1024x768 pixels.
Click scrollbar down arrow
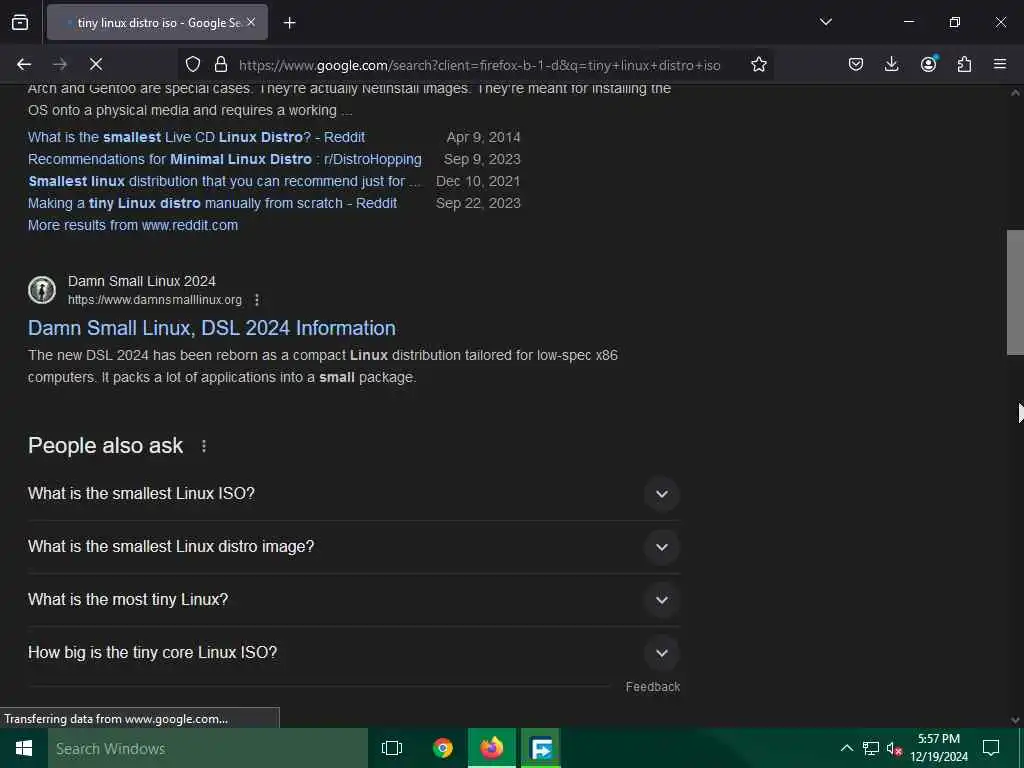(1015, 720)
